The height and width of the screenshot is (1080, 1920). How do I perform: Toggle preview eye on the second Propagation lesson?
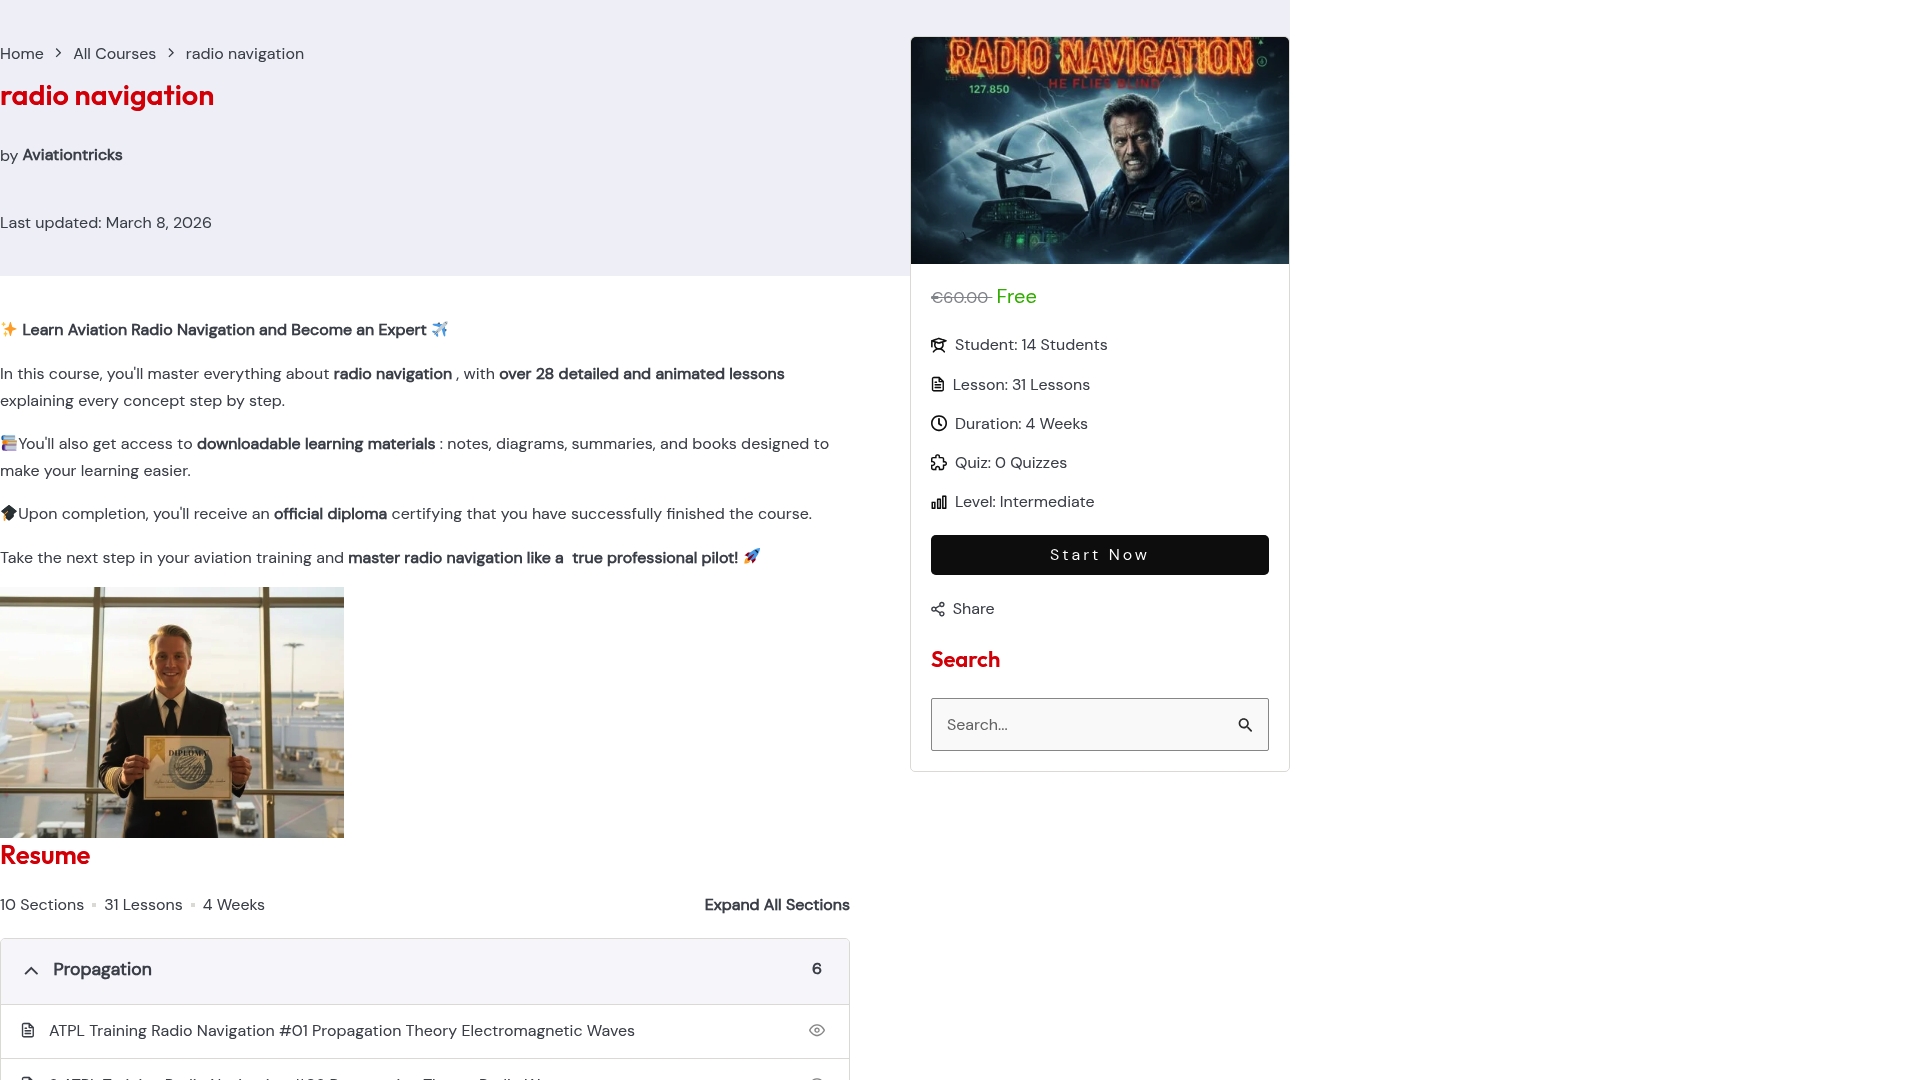tap(817, 1076)
